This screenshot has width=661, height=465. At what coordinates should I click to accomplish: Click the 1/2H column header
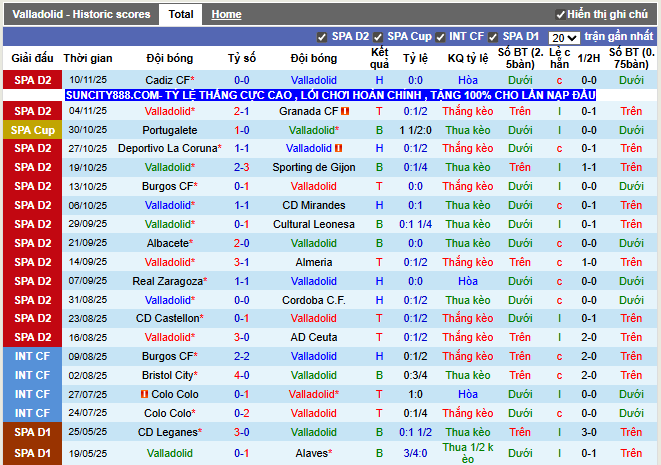588,58
